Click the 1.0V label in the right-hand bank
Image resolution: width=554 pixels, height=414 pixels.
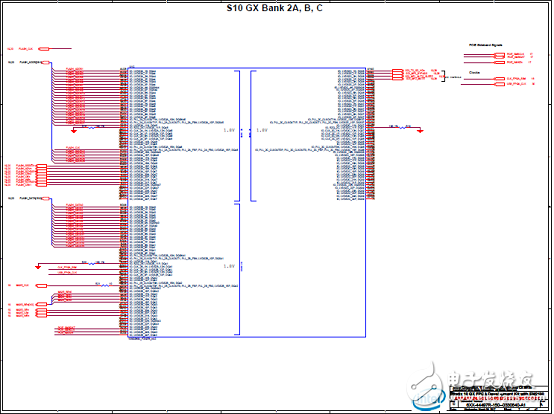pos(261,130)
